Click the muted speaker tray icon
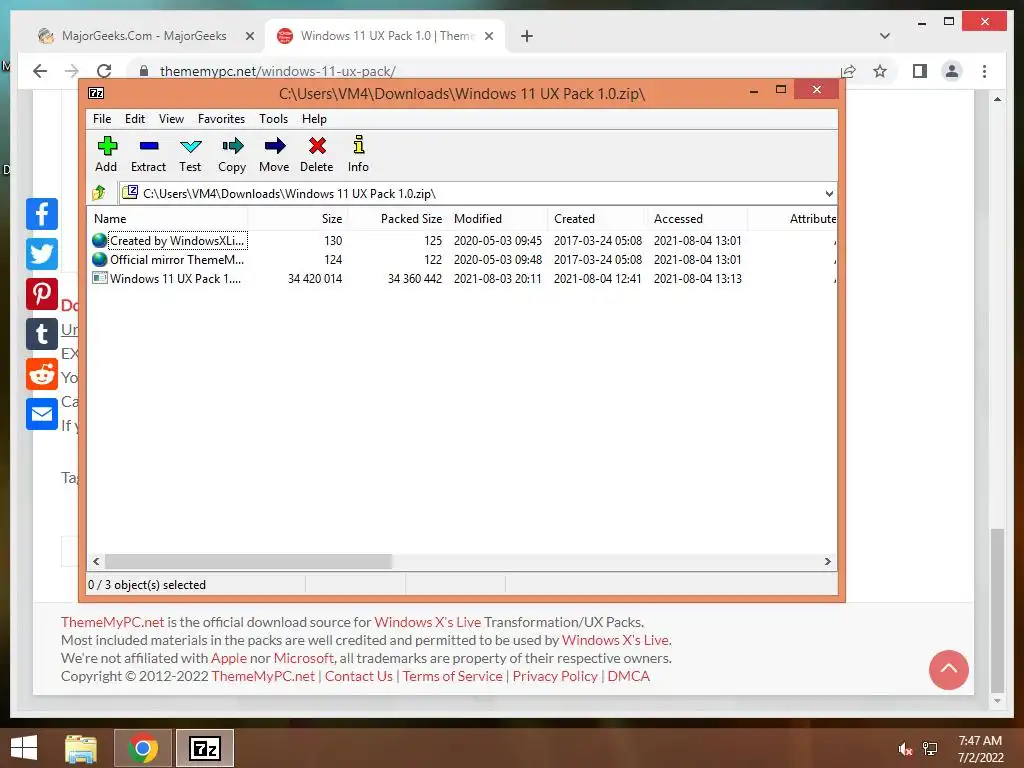The height and width of the screenshot is (768, 1024). [x=904, y=749]
